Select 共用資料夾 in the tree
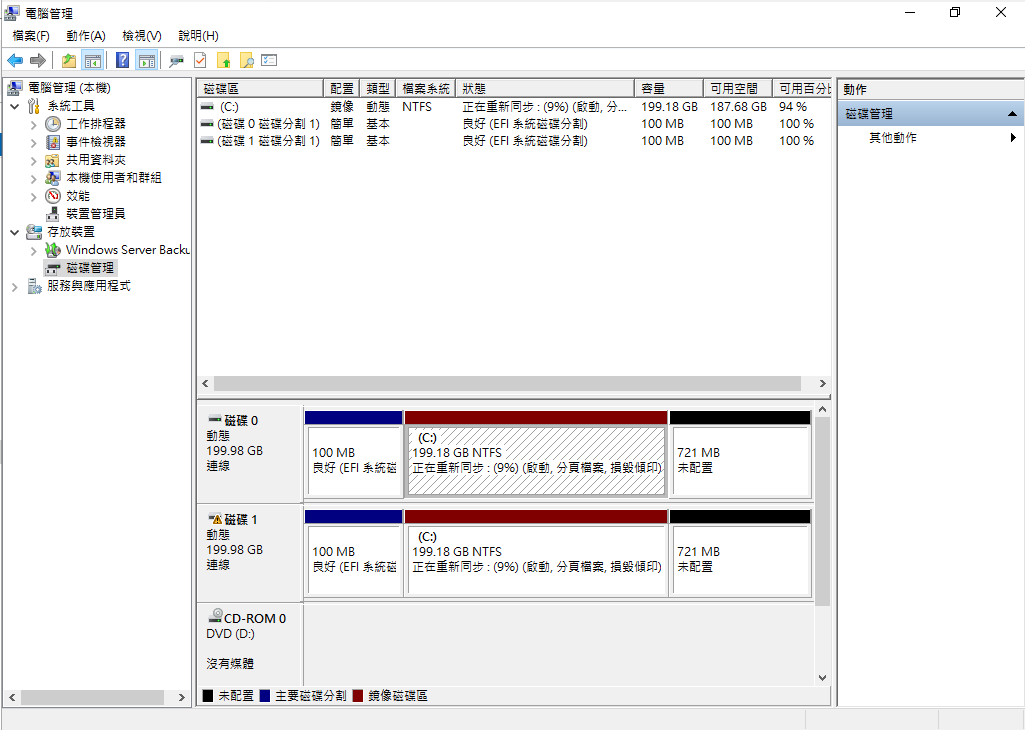The width and height of the screenshot is (1025, 730). tap(95, 159)
